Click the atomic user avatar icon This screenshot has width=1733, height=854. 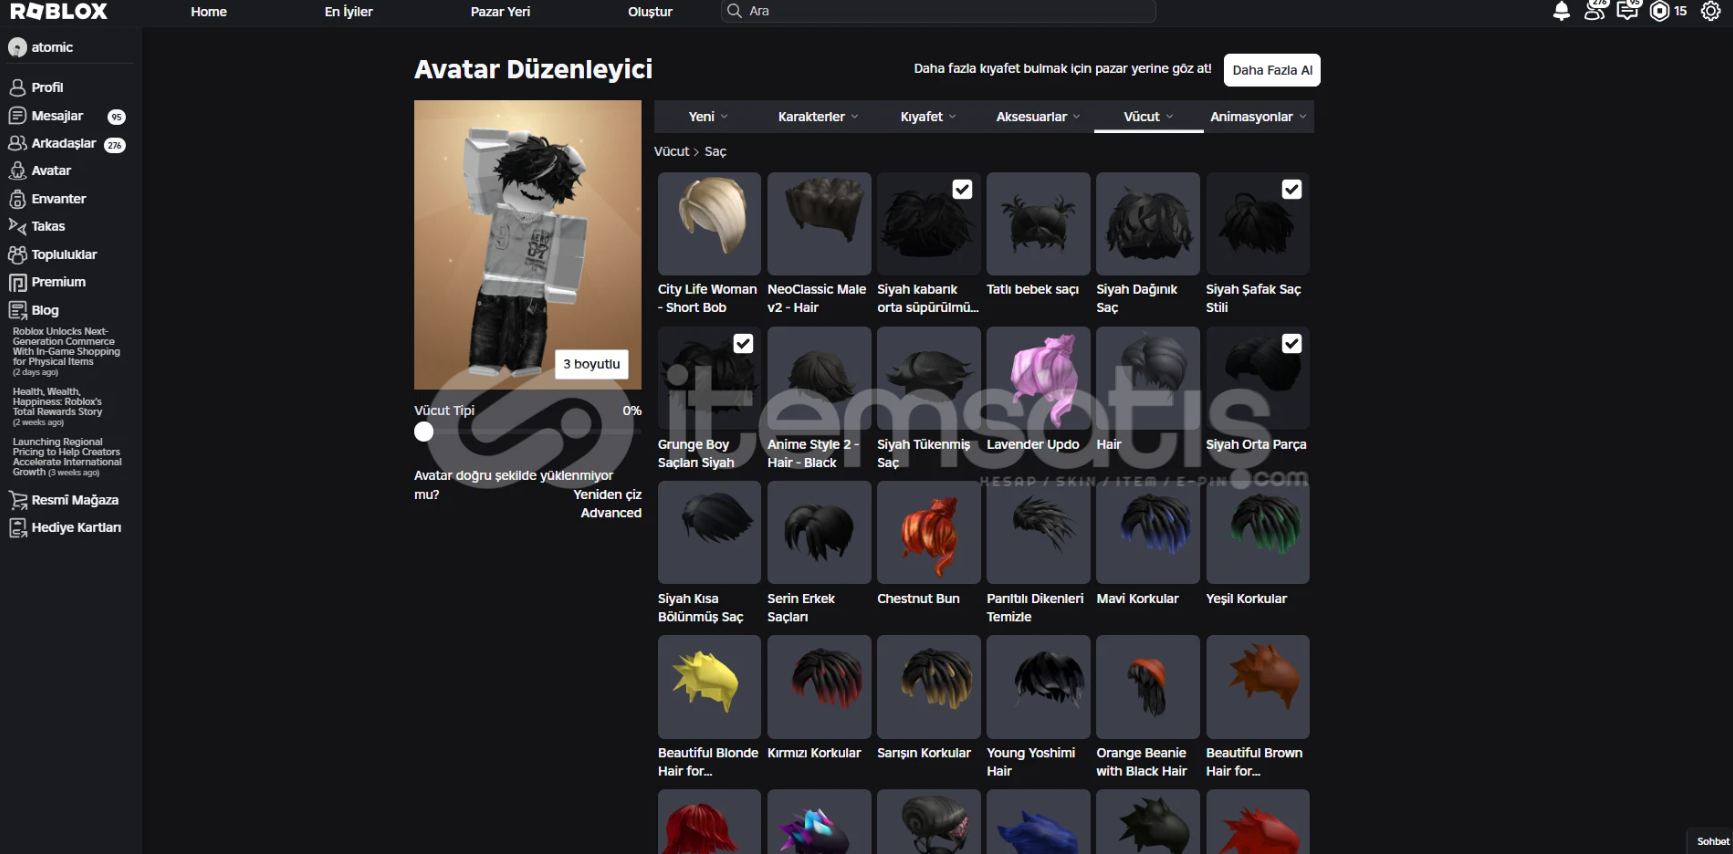click(x=17, y=47)
